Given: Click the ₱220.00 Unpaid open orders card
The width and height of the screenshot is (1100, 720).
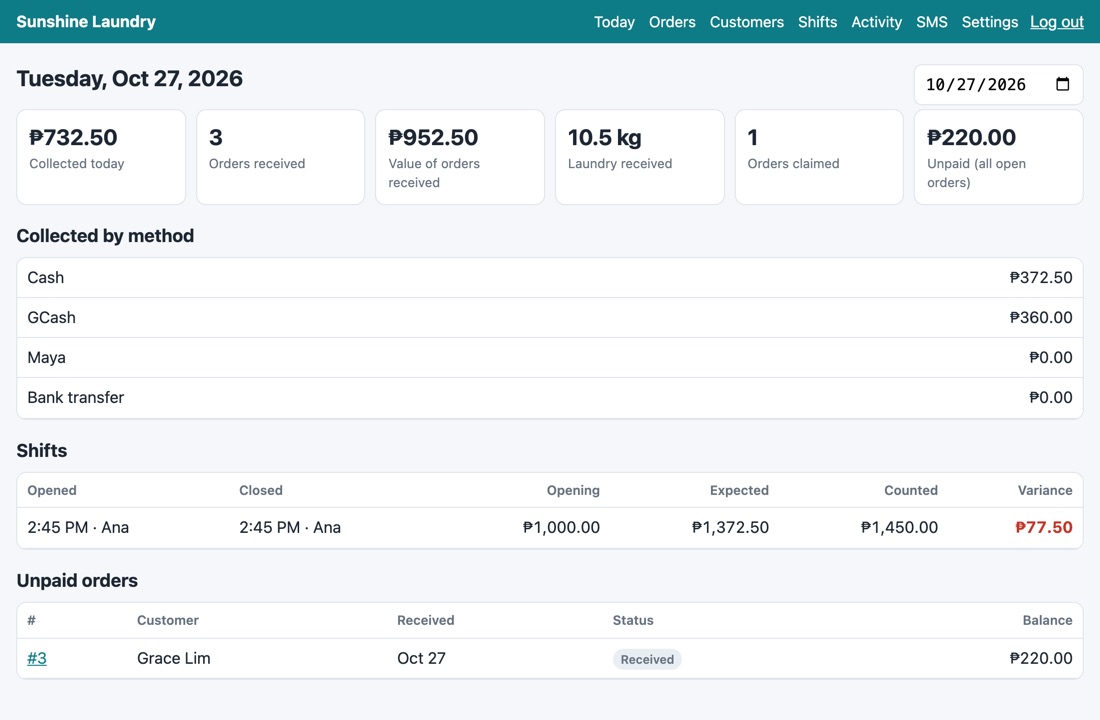Looking at the screenshot, I should click(999, 157).
